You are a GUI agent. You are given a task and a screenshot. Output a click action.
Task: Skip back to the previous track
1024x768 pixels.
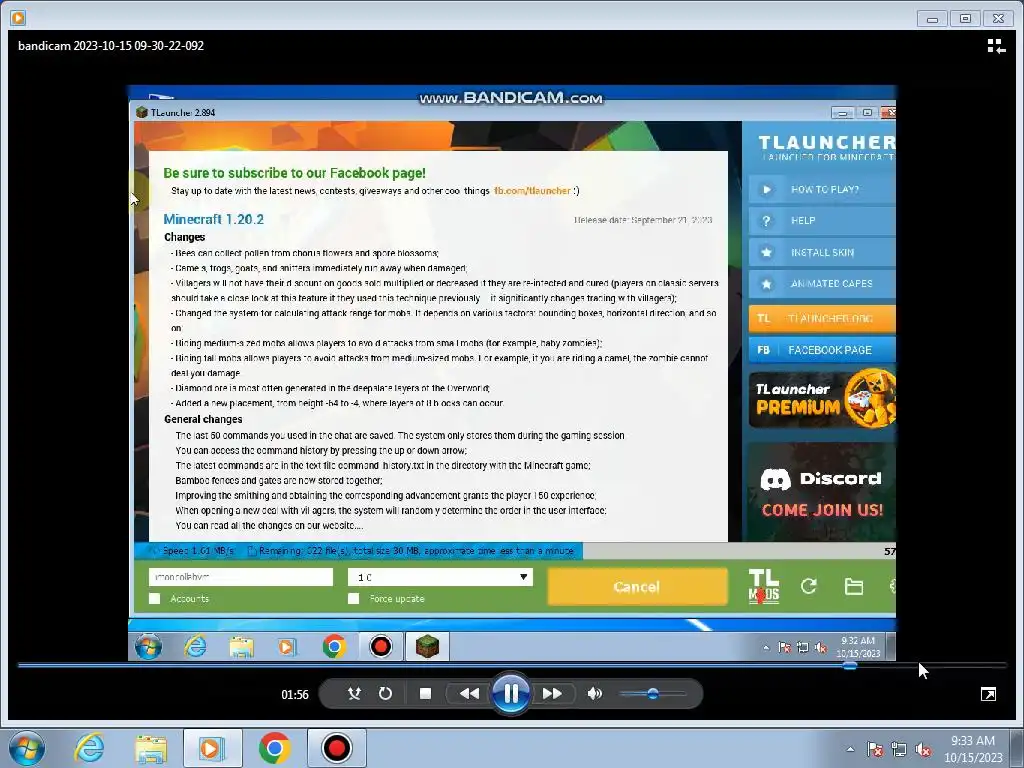[469, 694]
